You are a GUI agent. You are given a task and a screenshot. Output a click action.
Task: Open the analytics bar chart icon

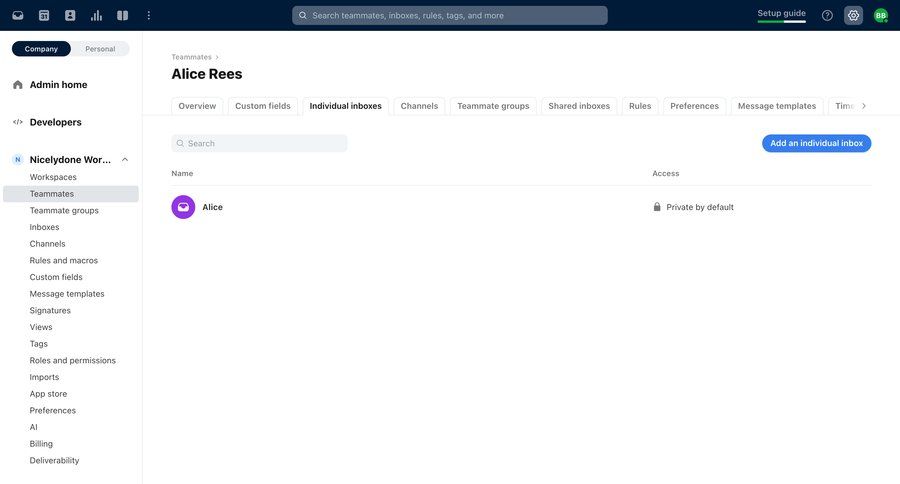coord(96,16)
